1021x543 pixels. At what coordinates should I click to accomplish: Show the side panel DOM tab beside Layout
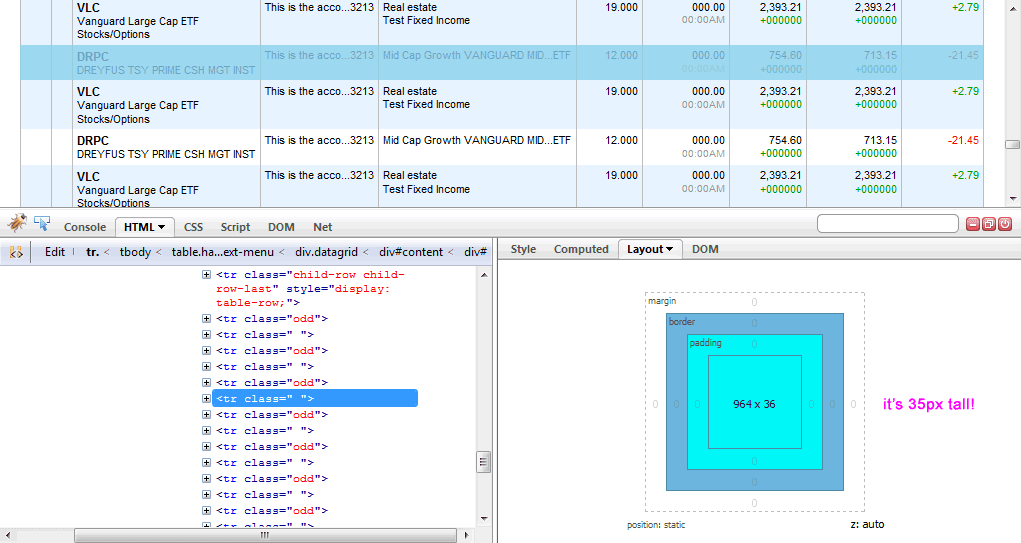coord(705,249)
